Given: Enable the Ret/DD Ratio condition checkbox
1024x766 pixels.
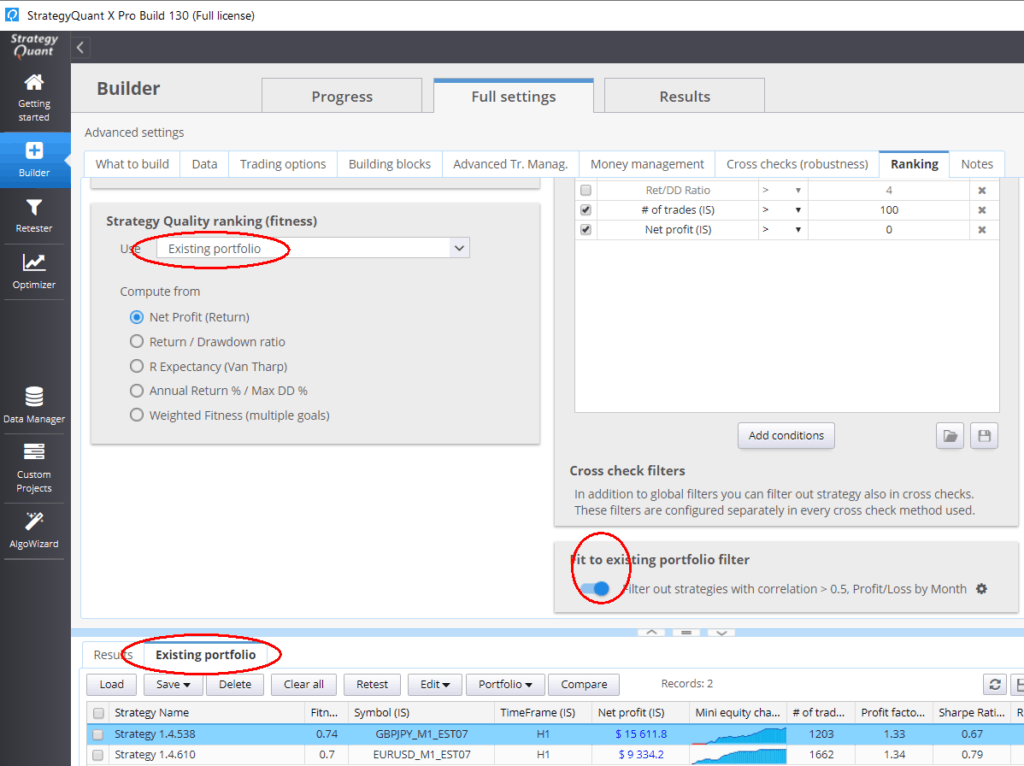Looking at the screenshot, I should click(x=586, y=190).
